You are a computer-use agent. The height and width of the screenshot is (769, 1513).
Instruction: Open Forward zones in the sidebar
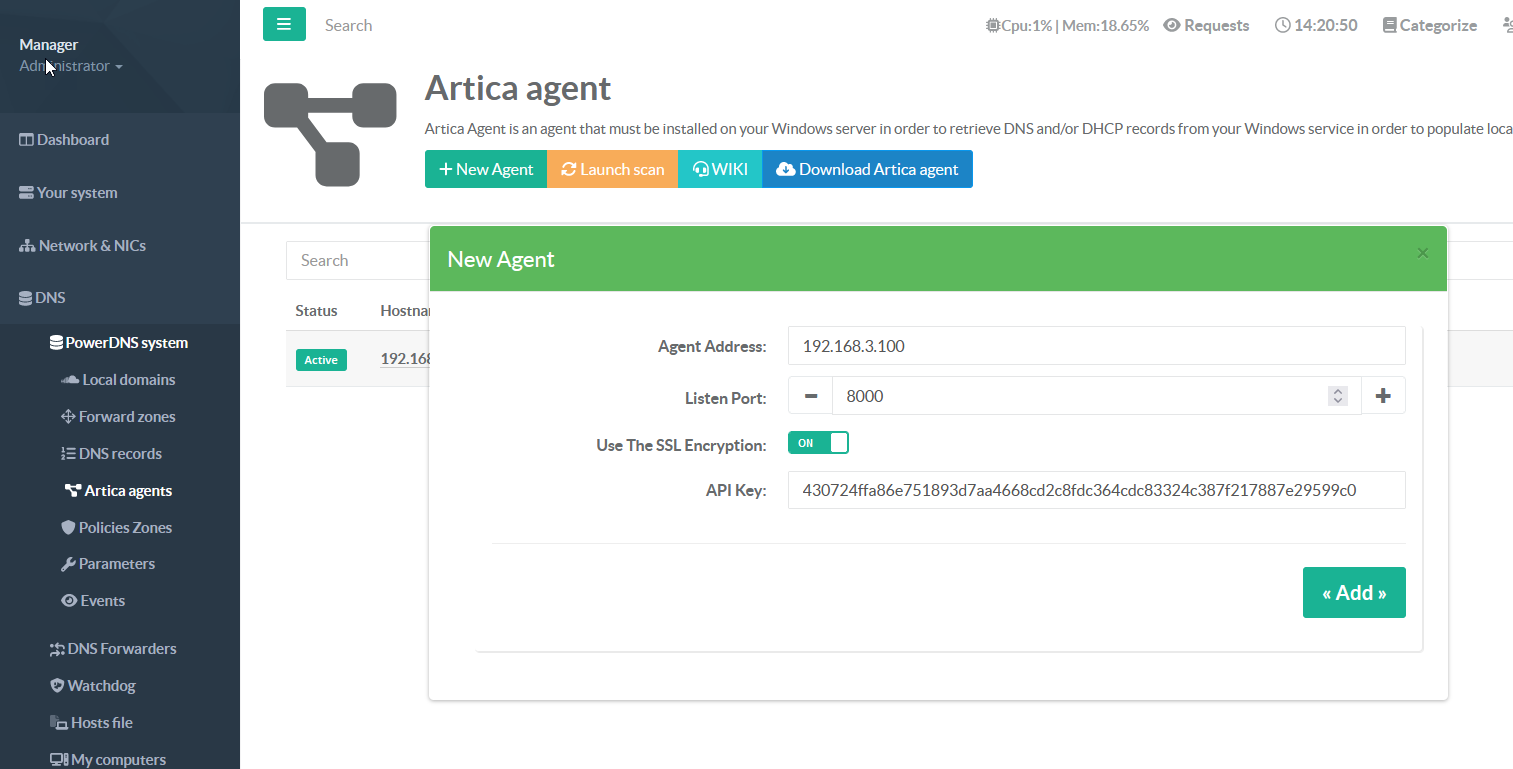point(126,417)
